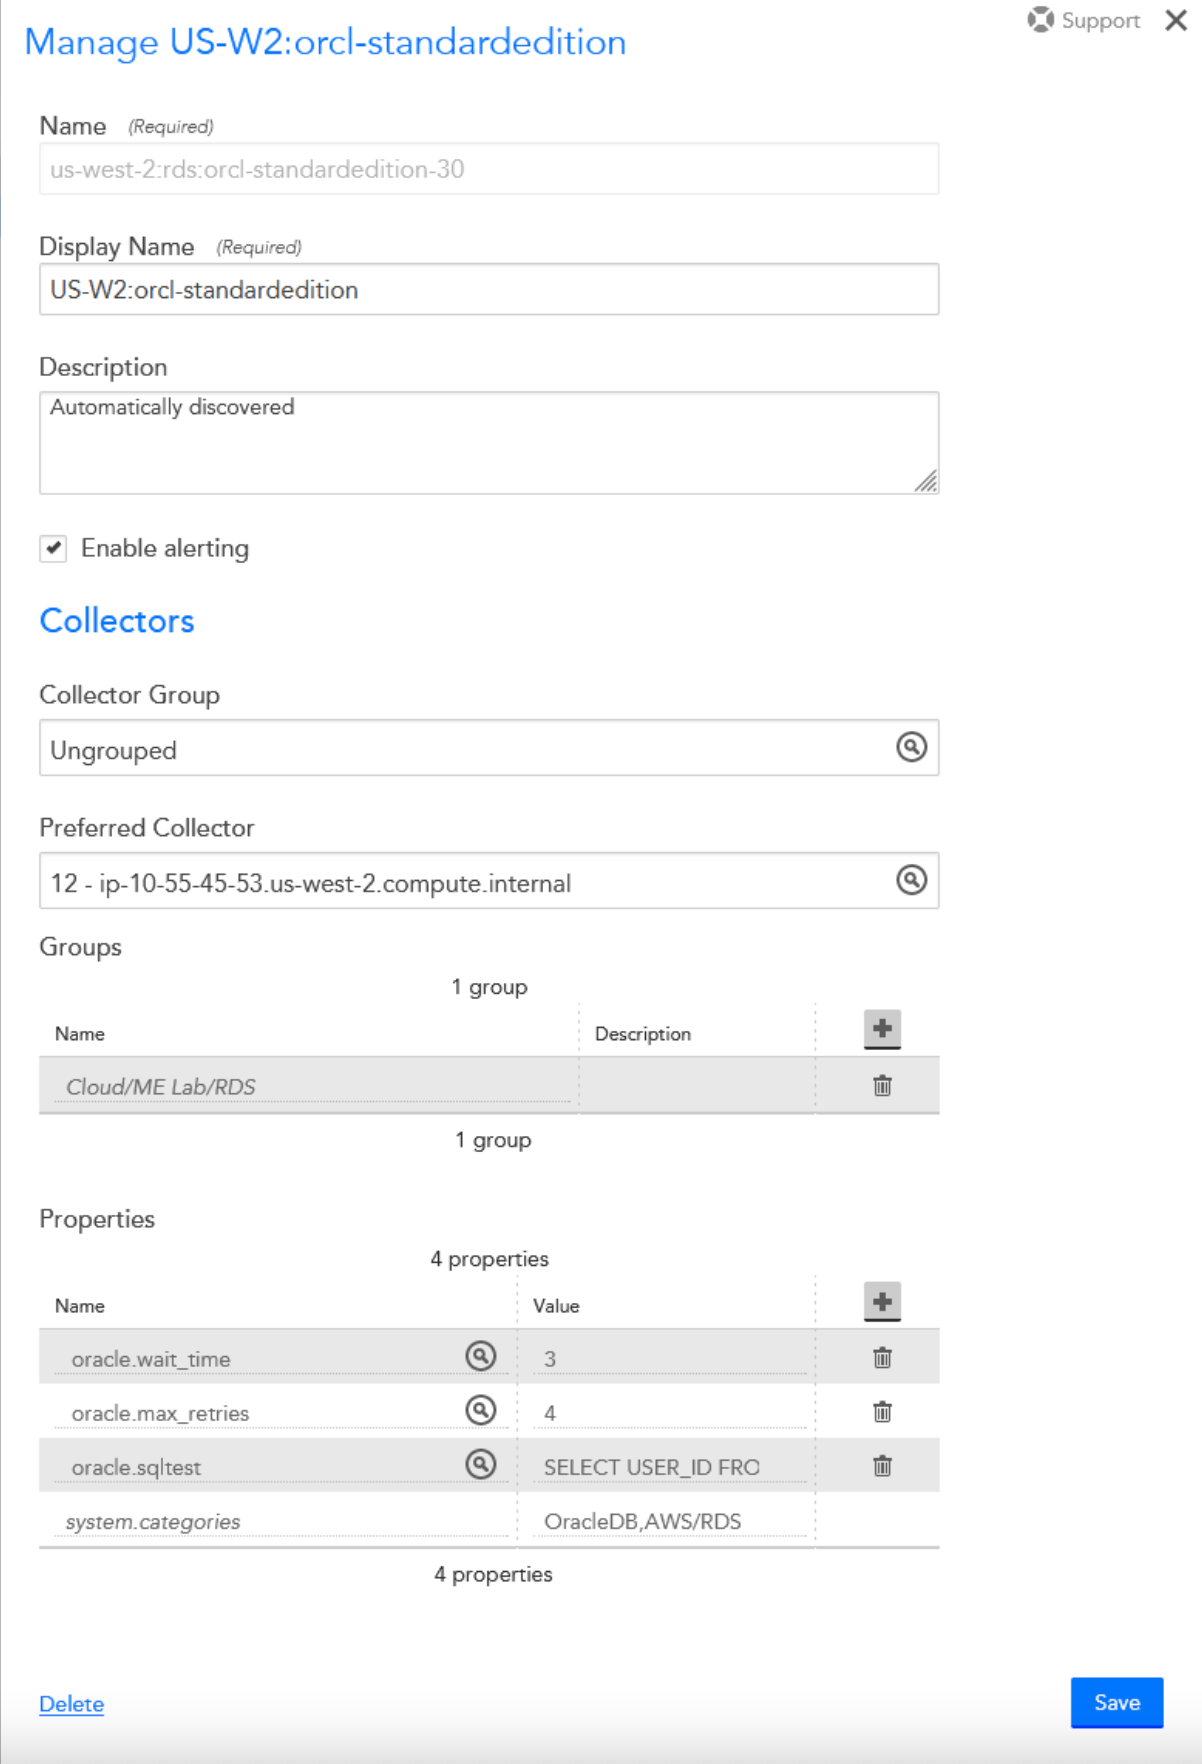Click the Support lifebuoy icon
1202x1764 pixels.
click(1040, 20)
